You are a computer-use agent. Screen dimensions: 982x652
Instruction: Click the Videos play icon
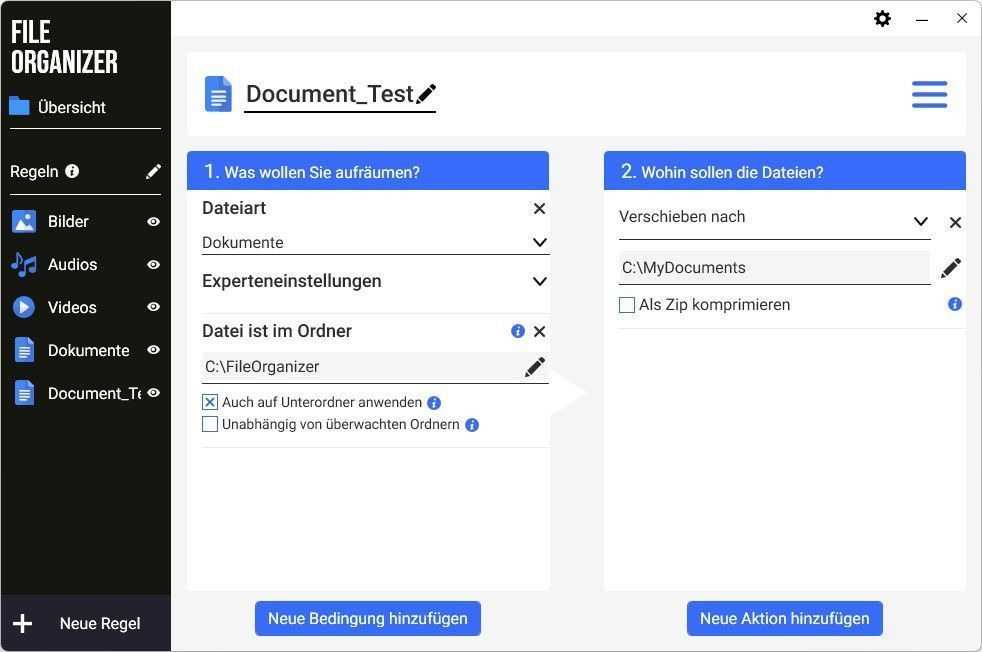tap(24, 307)
